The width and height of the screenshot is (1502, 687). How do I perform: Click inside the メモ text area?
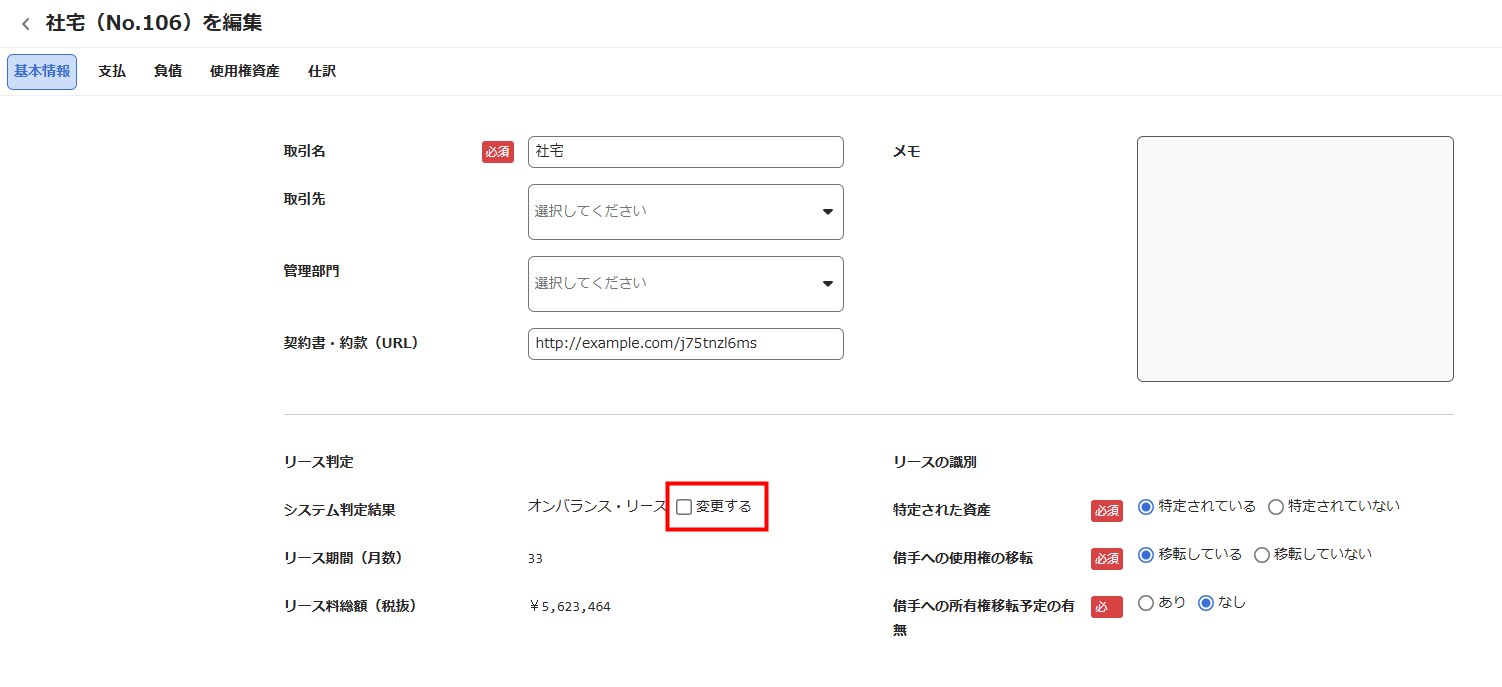point(1294,259)
